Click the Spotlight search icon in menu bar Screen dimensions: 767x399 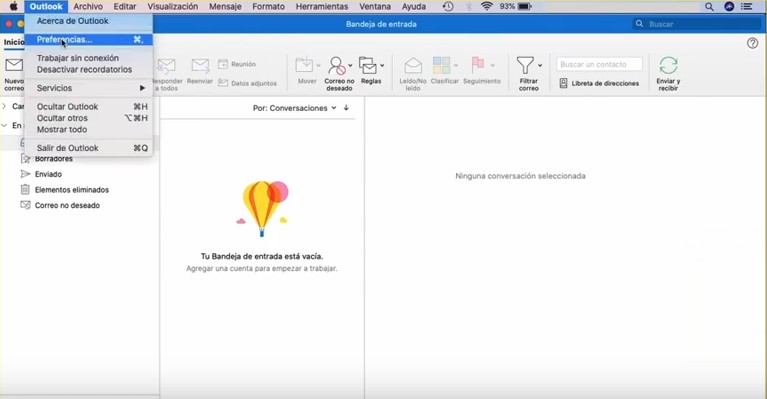pos(709,6)
